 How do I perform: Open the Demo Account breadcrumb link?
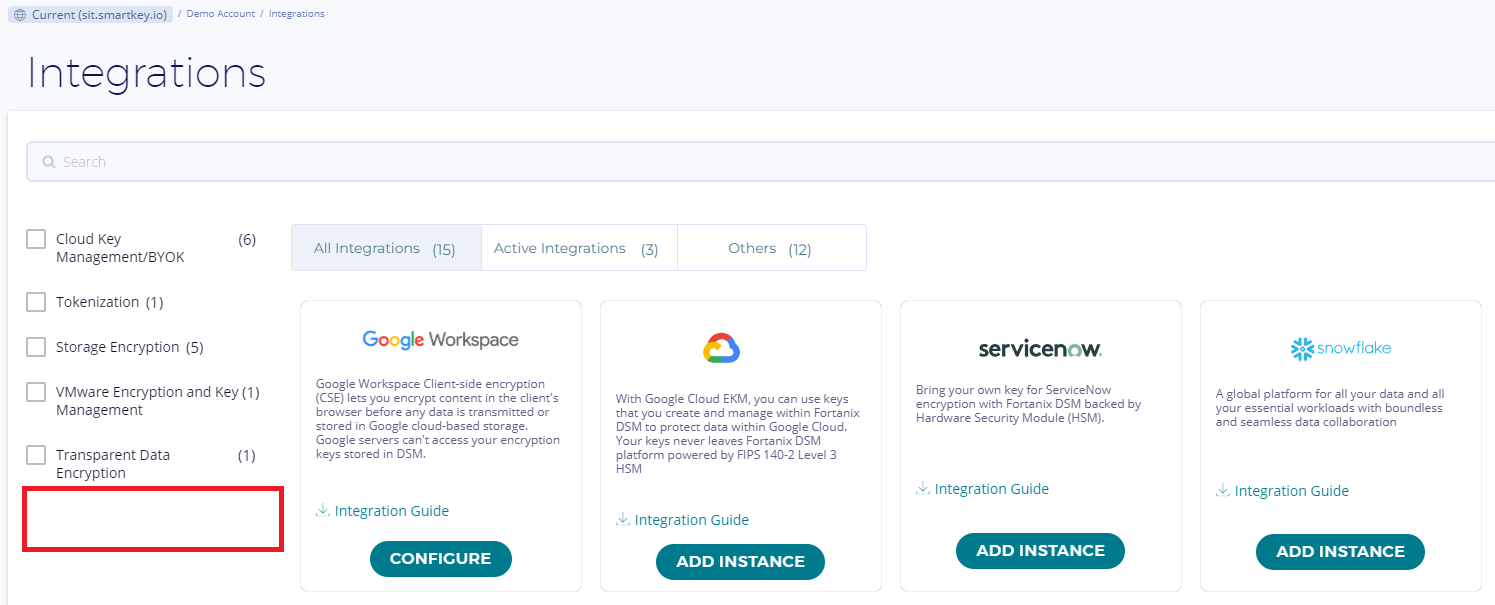click(220, 14)
